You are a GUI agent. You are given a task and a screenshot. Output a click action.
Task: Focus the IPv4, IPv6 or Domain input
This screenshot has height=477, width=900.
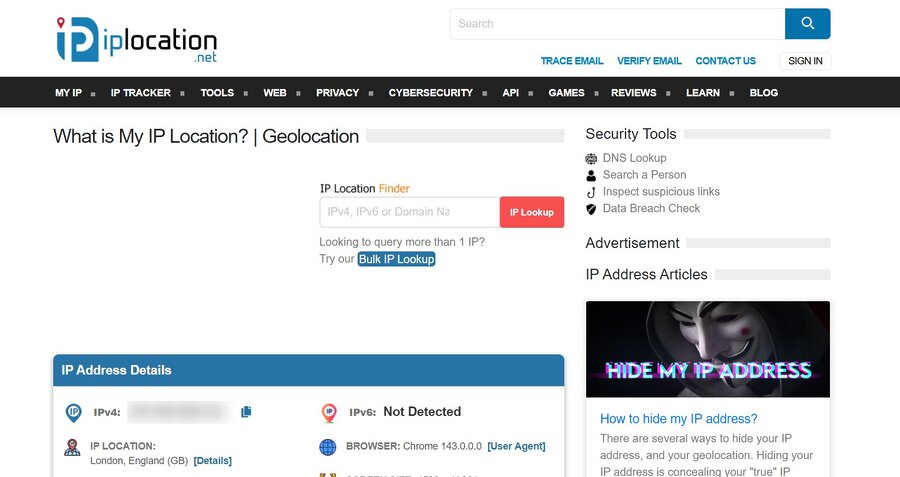[x=409, y=212]
